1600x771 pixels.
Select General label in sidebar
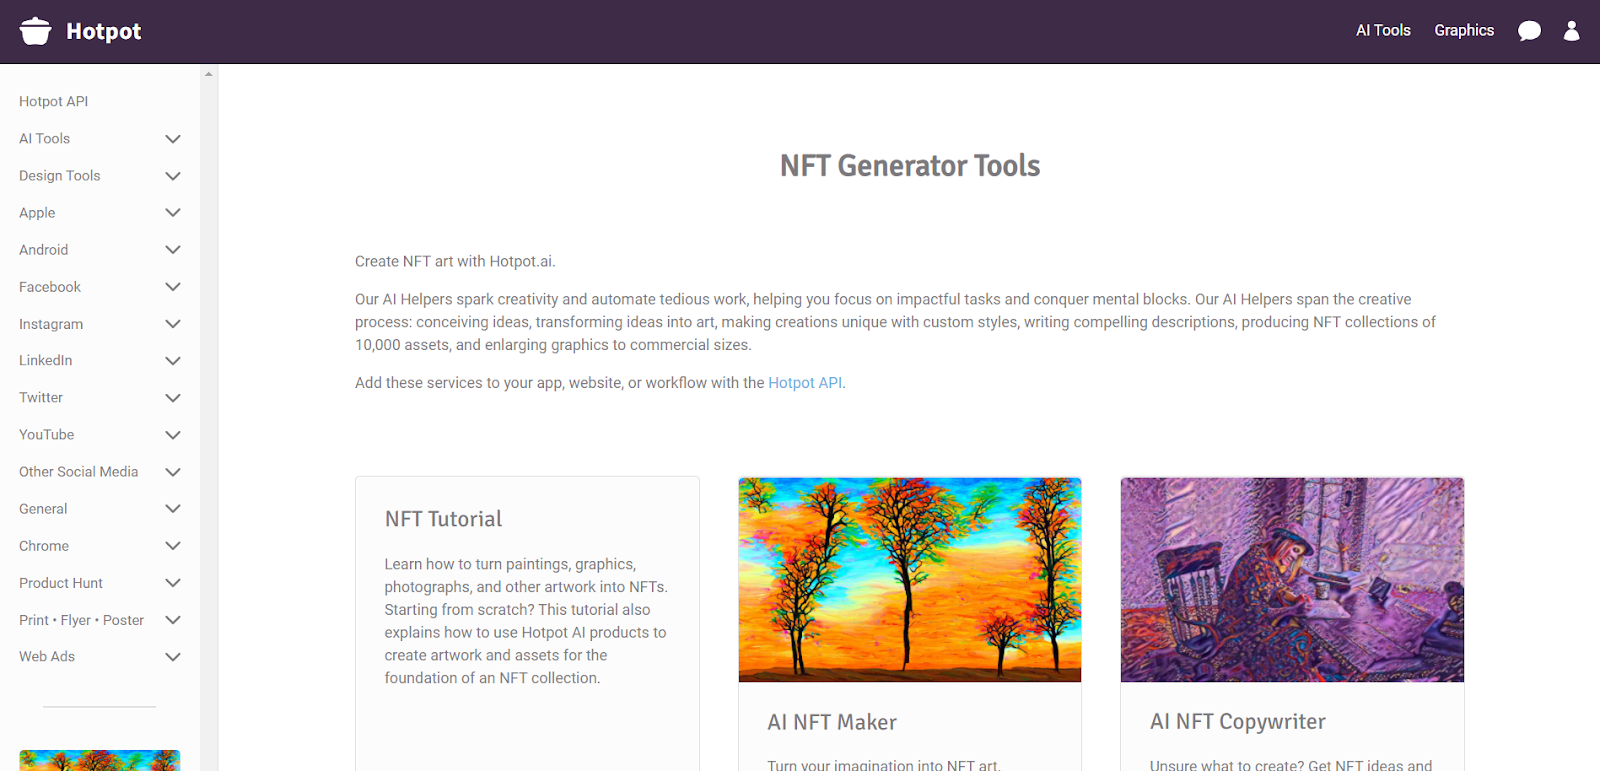pyautogui.click(x=43, y=509)
